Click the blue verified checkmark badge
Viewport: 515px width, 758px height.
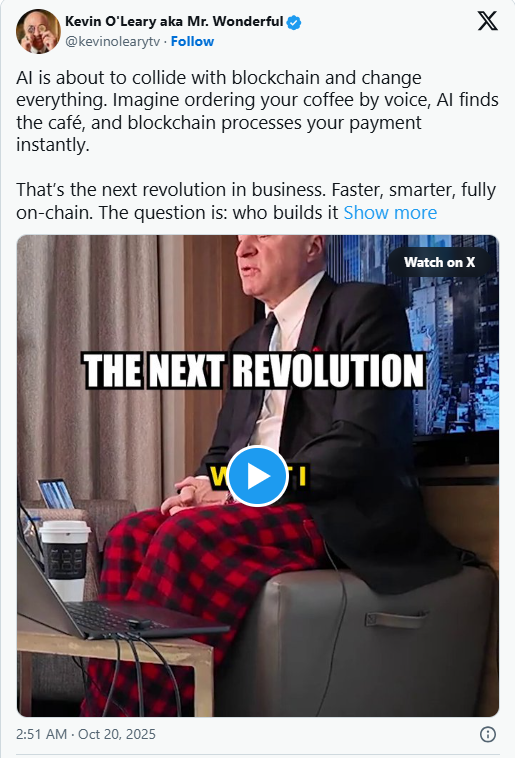click(x=294, y=22)
